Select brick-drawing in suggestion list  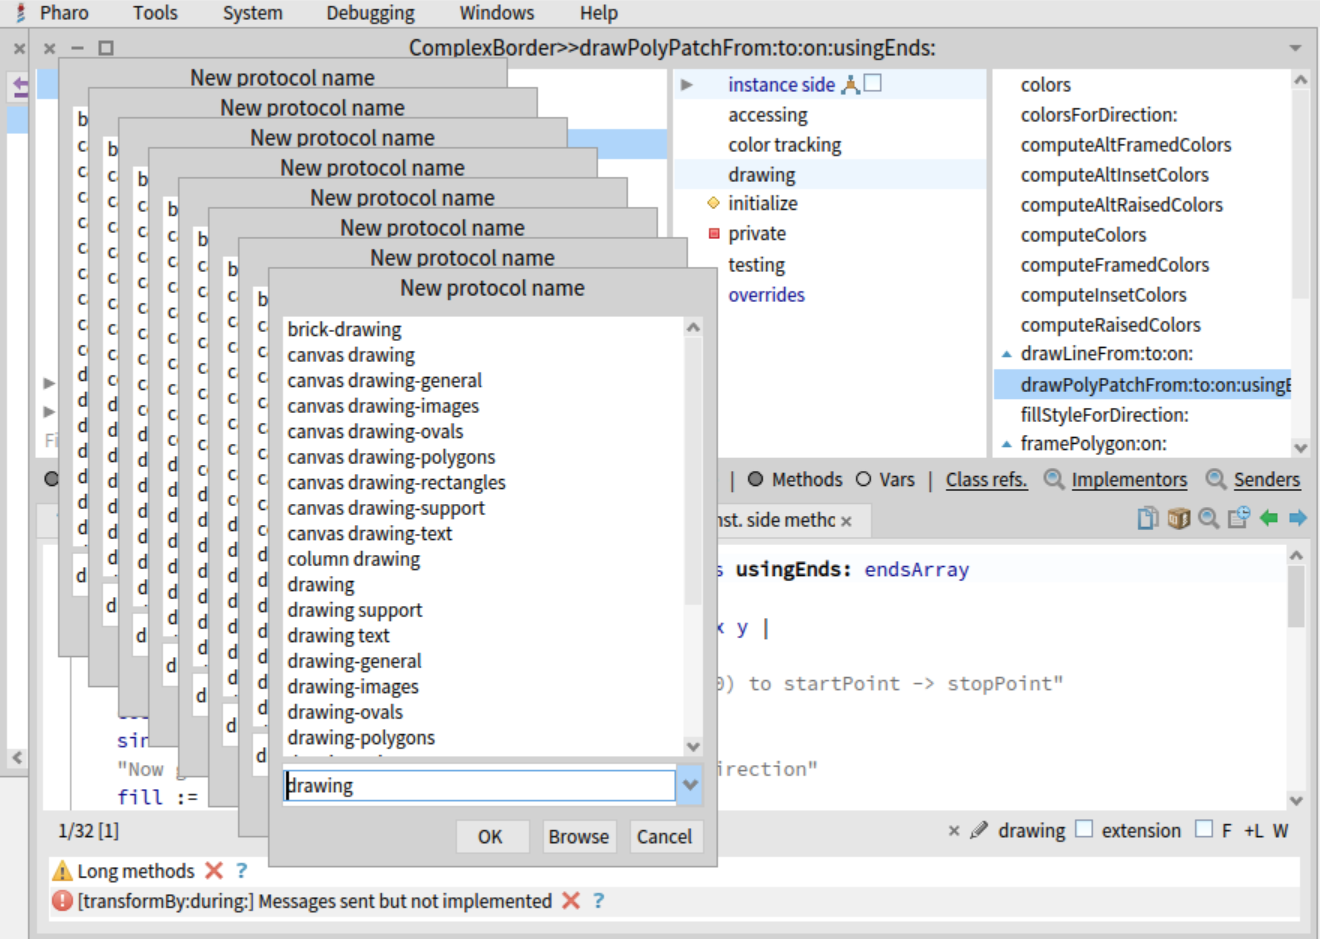tap(344, 329)
